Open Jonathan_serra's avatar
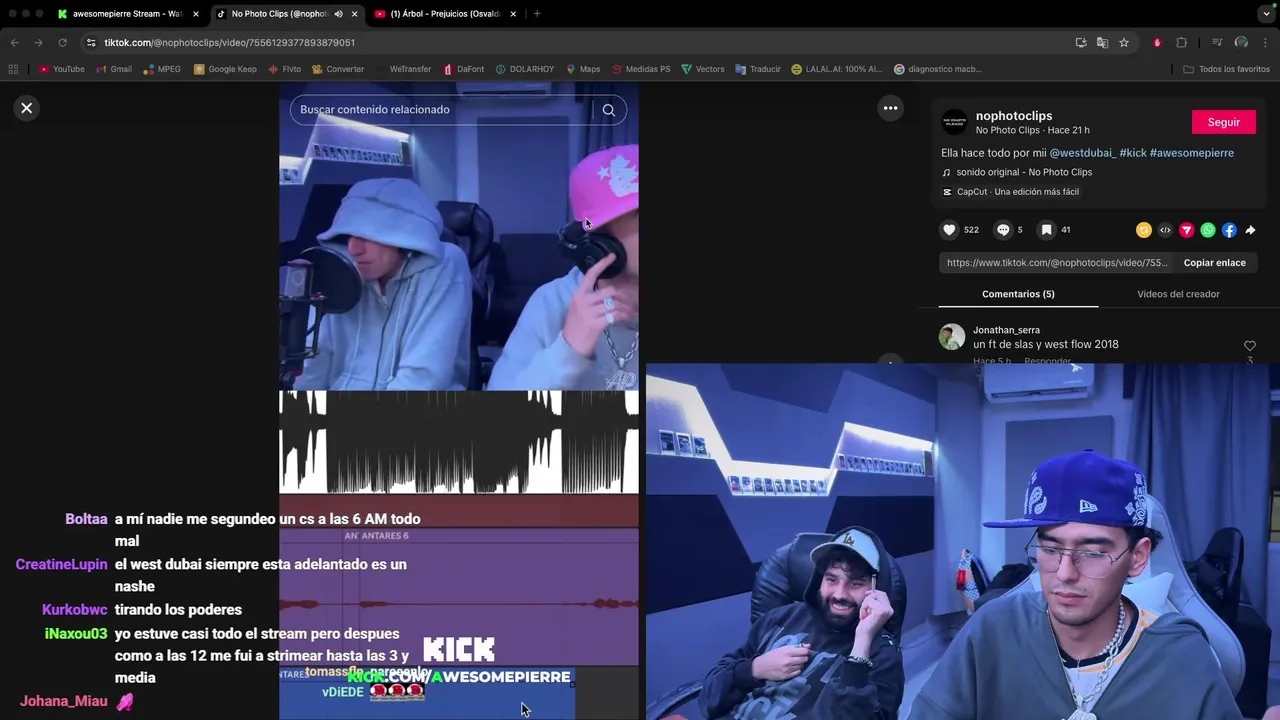Image resolution: width=1280 pixels, height=720 pixels. click(952, 337)
